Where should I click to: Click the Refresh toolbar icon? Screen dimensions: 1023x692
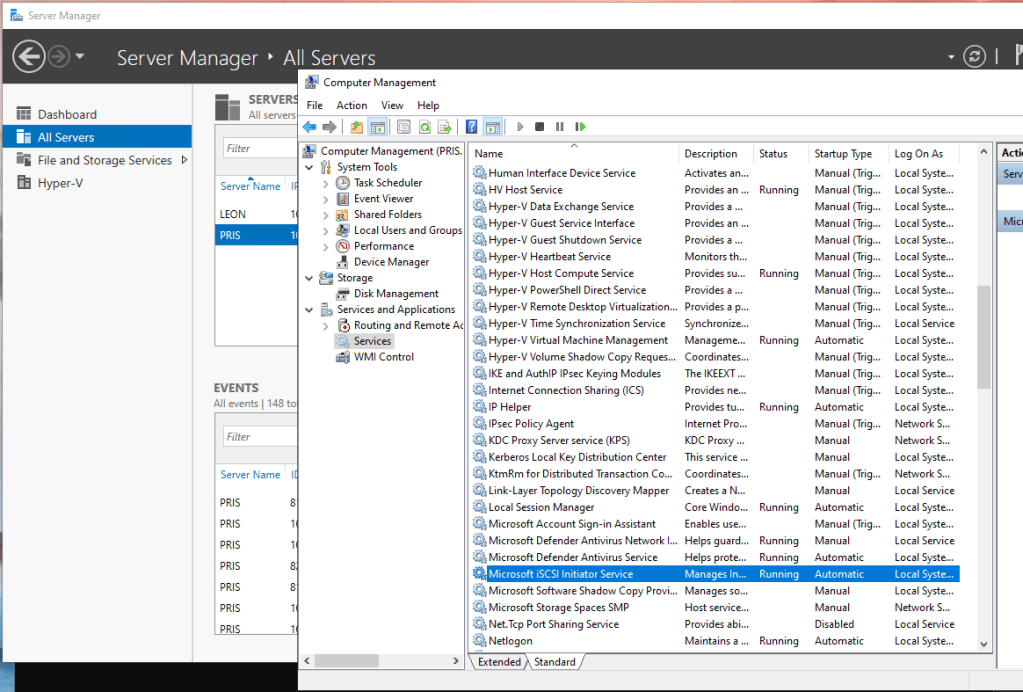tap(424, 127)
